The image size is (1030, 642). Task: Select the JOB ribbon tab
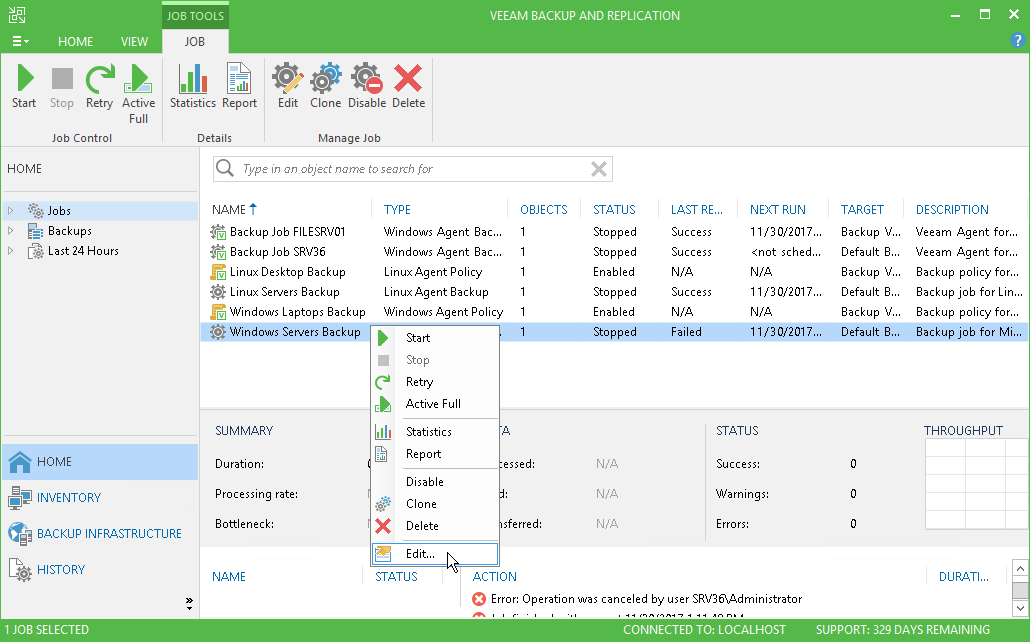(194, 41)
